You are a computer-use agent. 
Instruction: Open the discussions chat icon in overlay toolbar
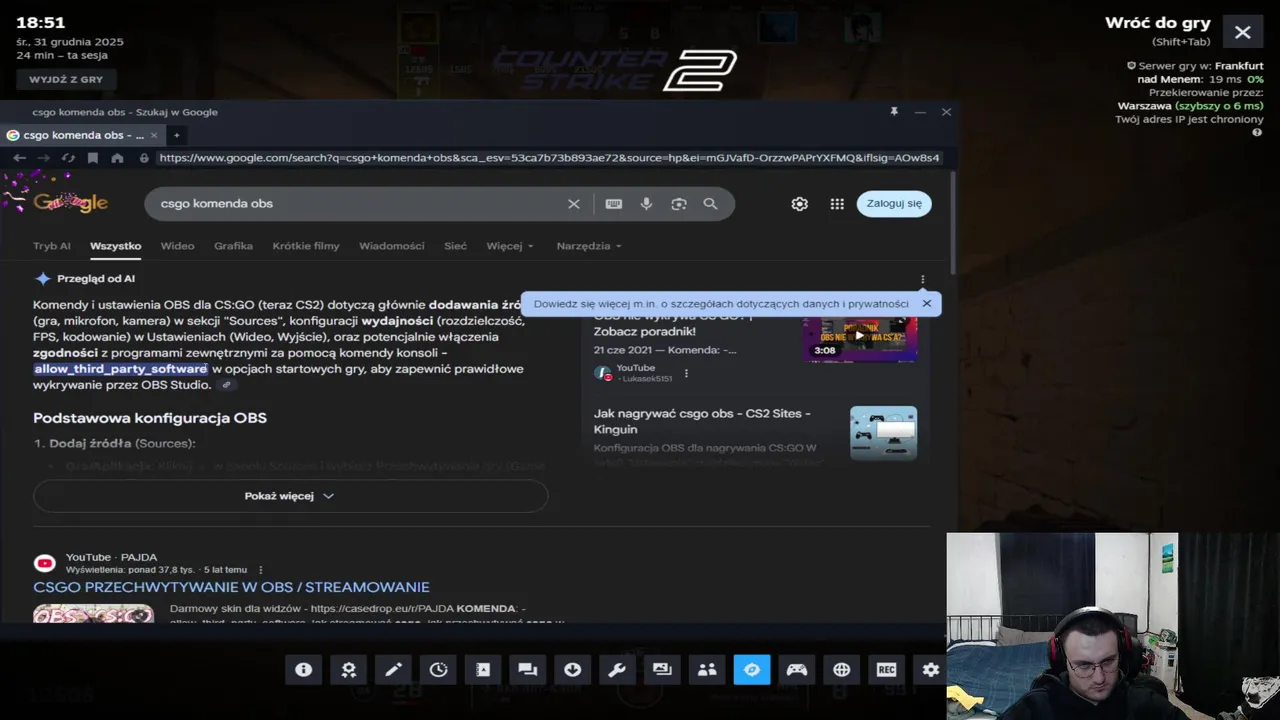coord(528,670)
